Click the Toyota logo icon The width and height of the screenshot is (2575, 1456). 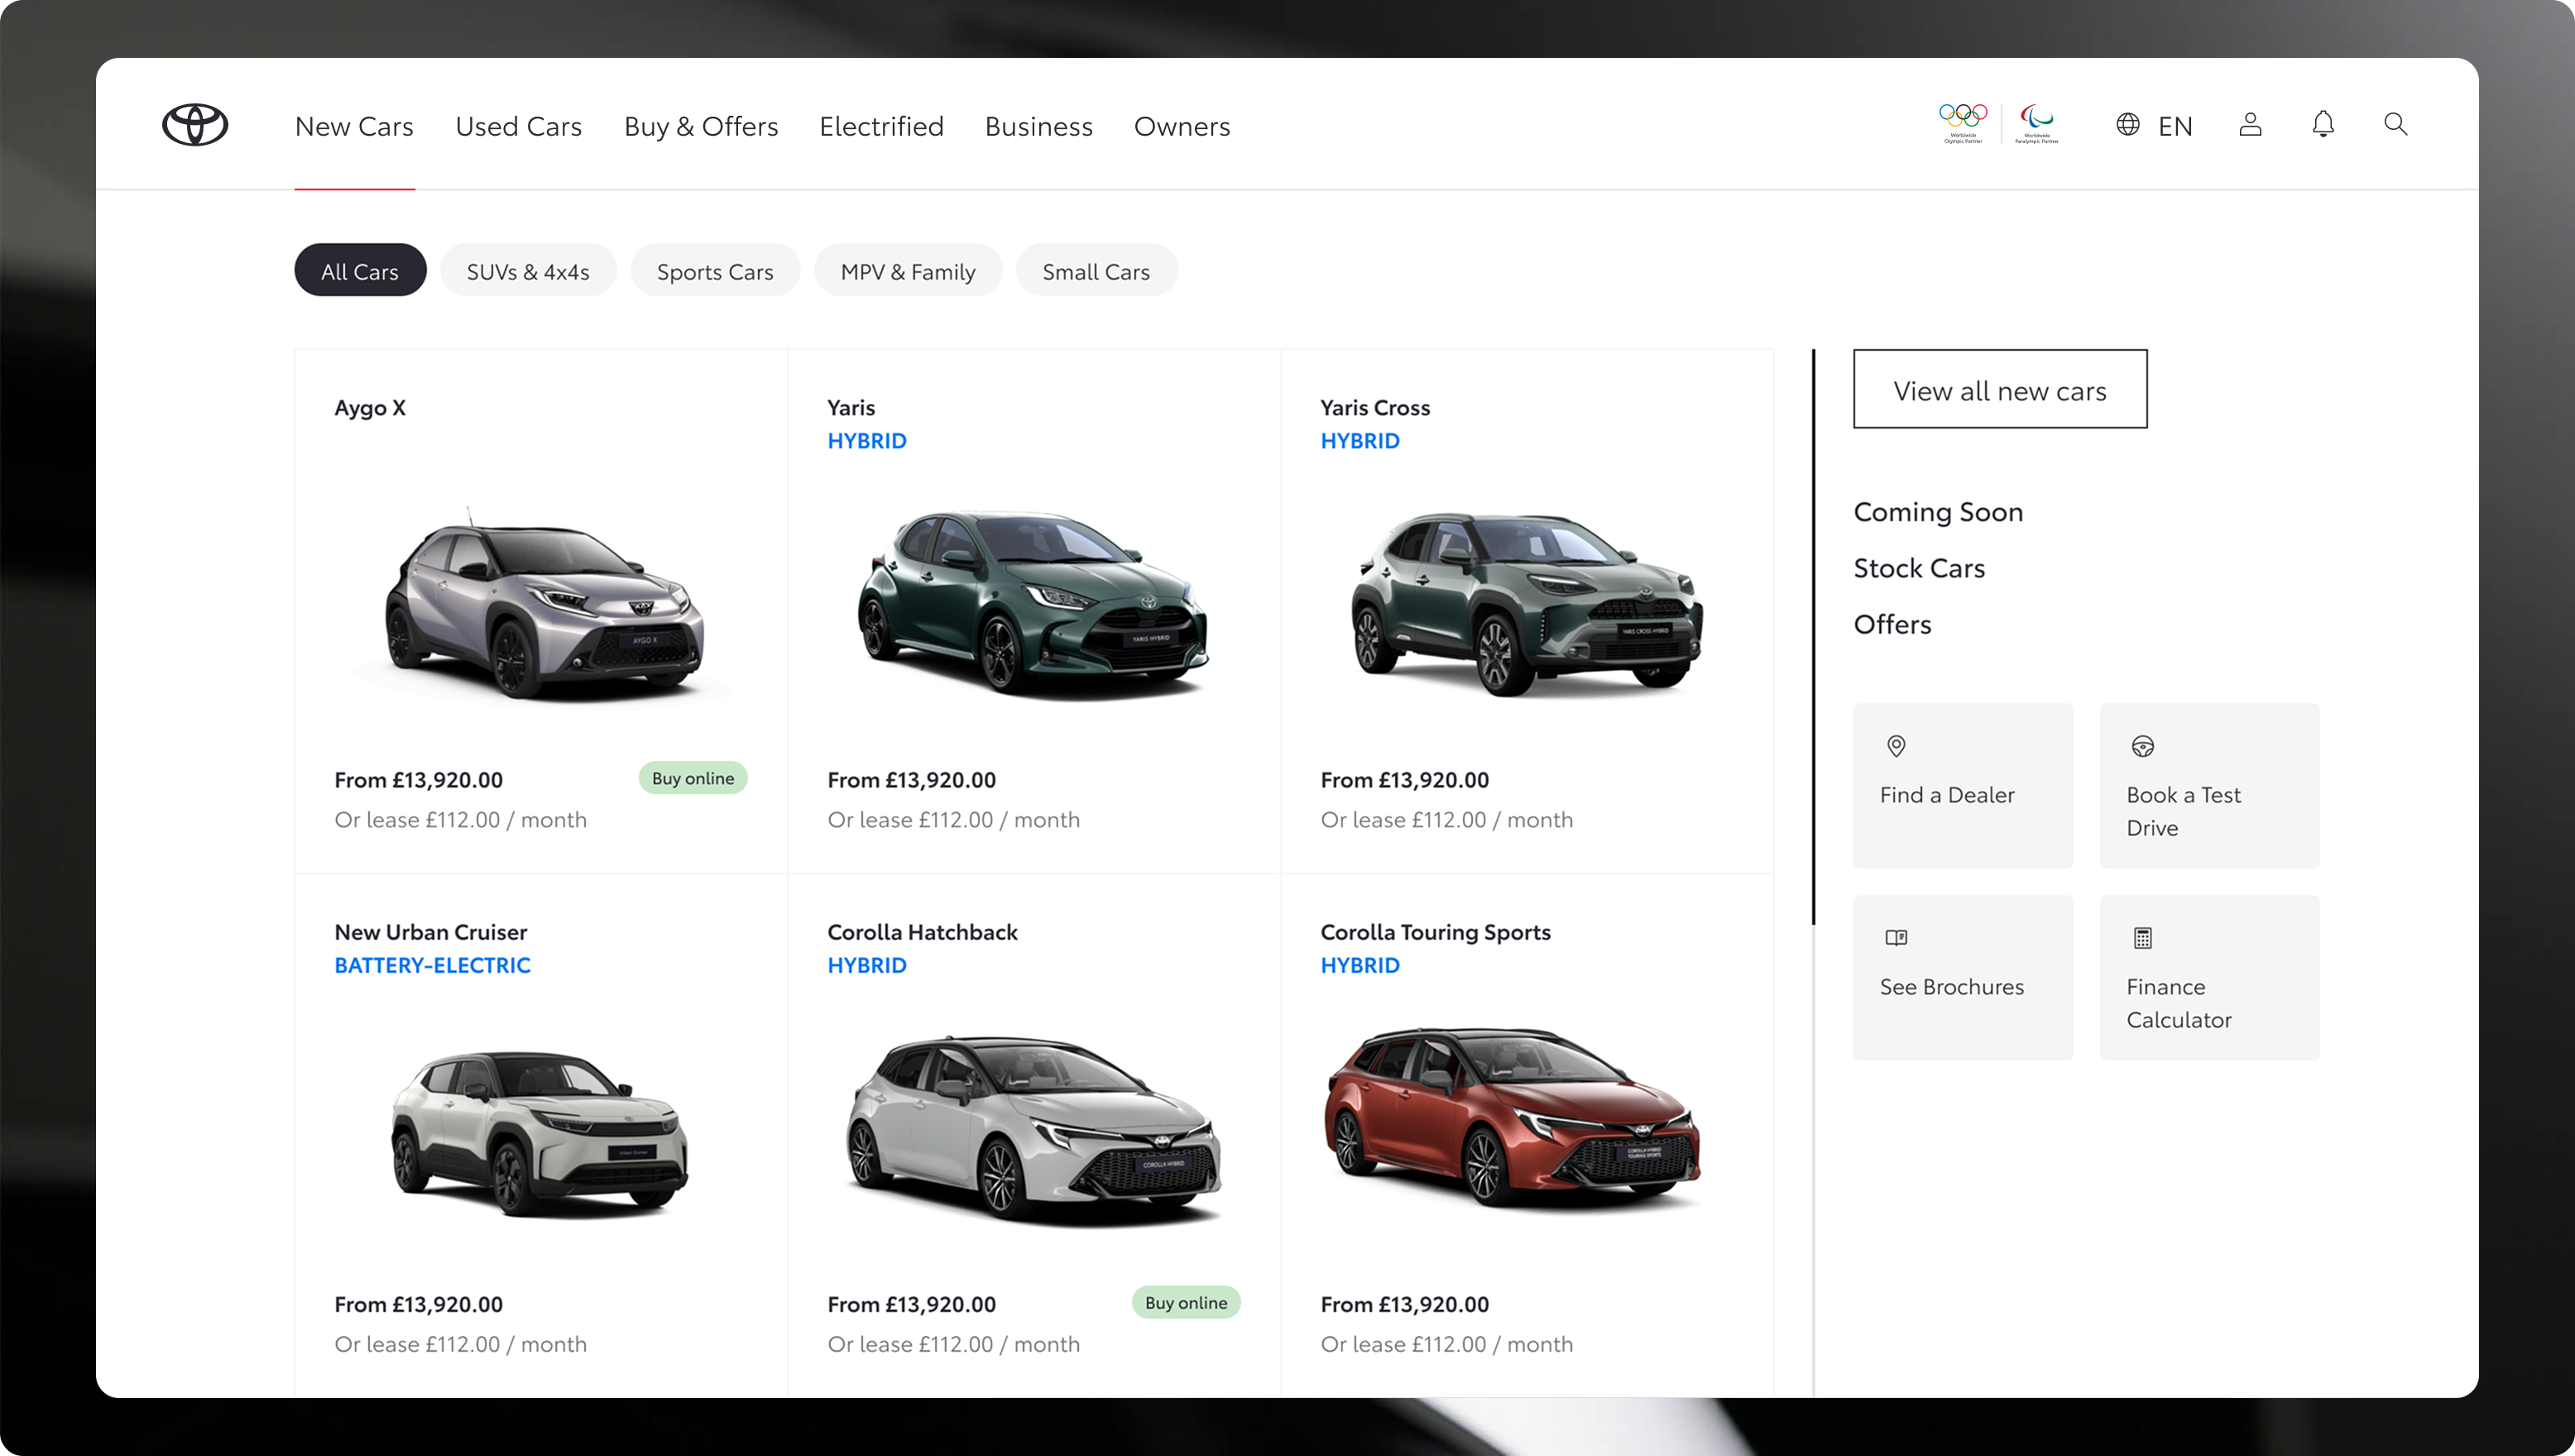pos(195,125)
